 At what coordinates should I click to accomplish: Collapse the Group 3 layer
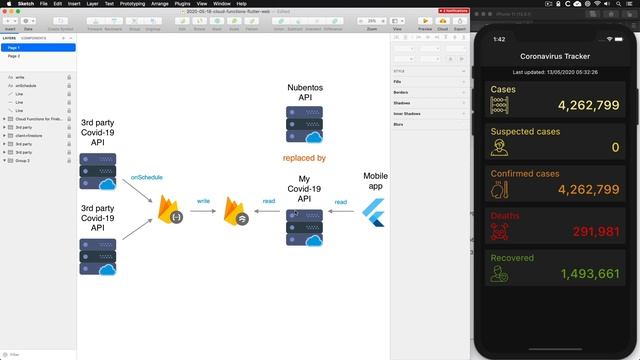point(4,160)
